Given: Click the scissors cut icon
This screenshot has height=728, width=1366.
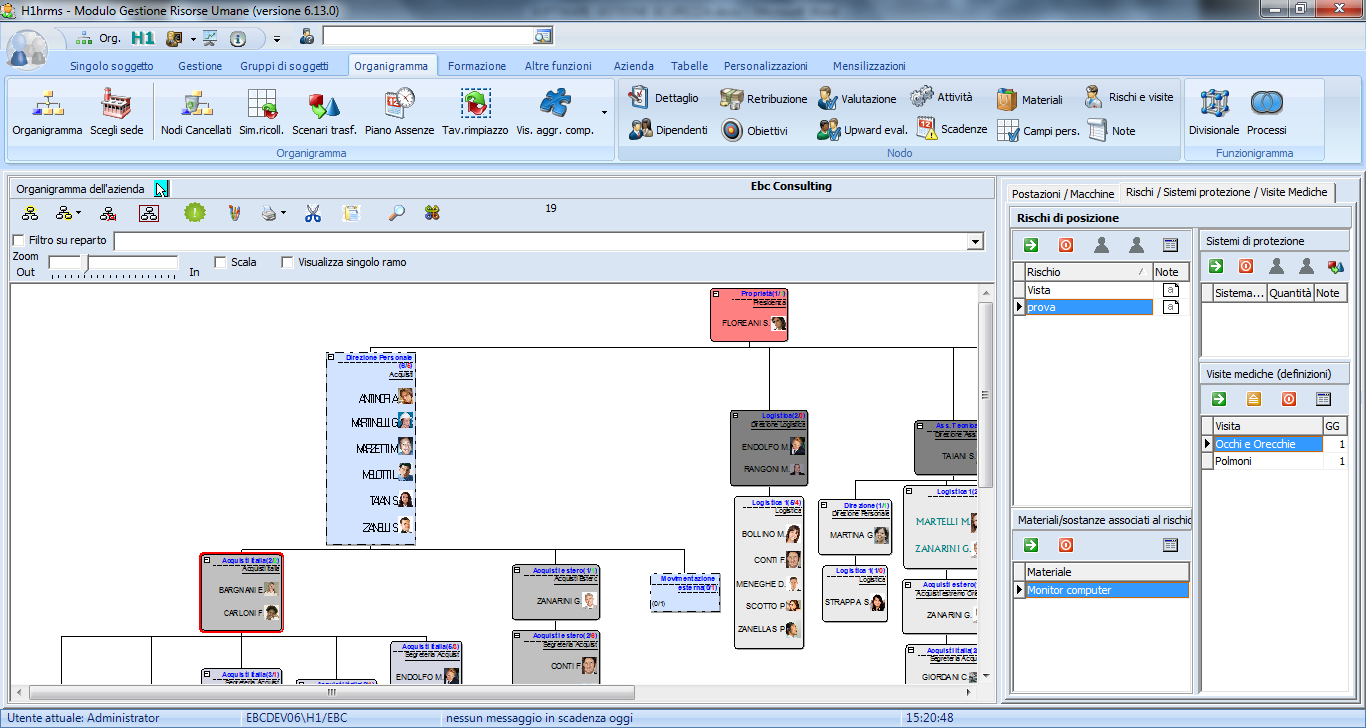Looking at the screenshot, I should coord(313,212).
